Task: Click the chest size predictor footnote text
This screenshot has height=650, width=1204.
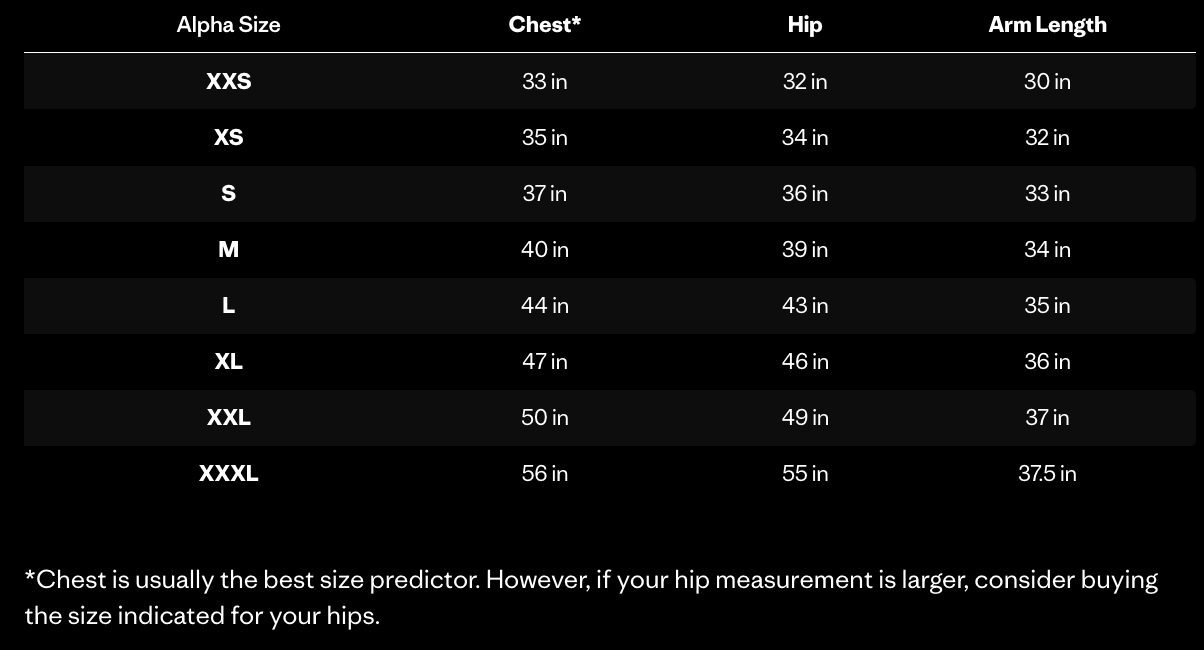Action: pyautogui.click(x=591, y=597)
